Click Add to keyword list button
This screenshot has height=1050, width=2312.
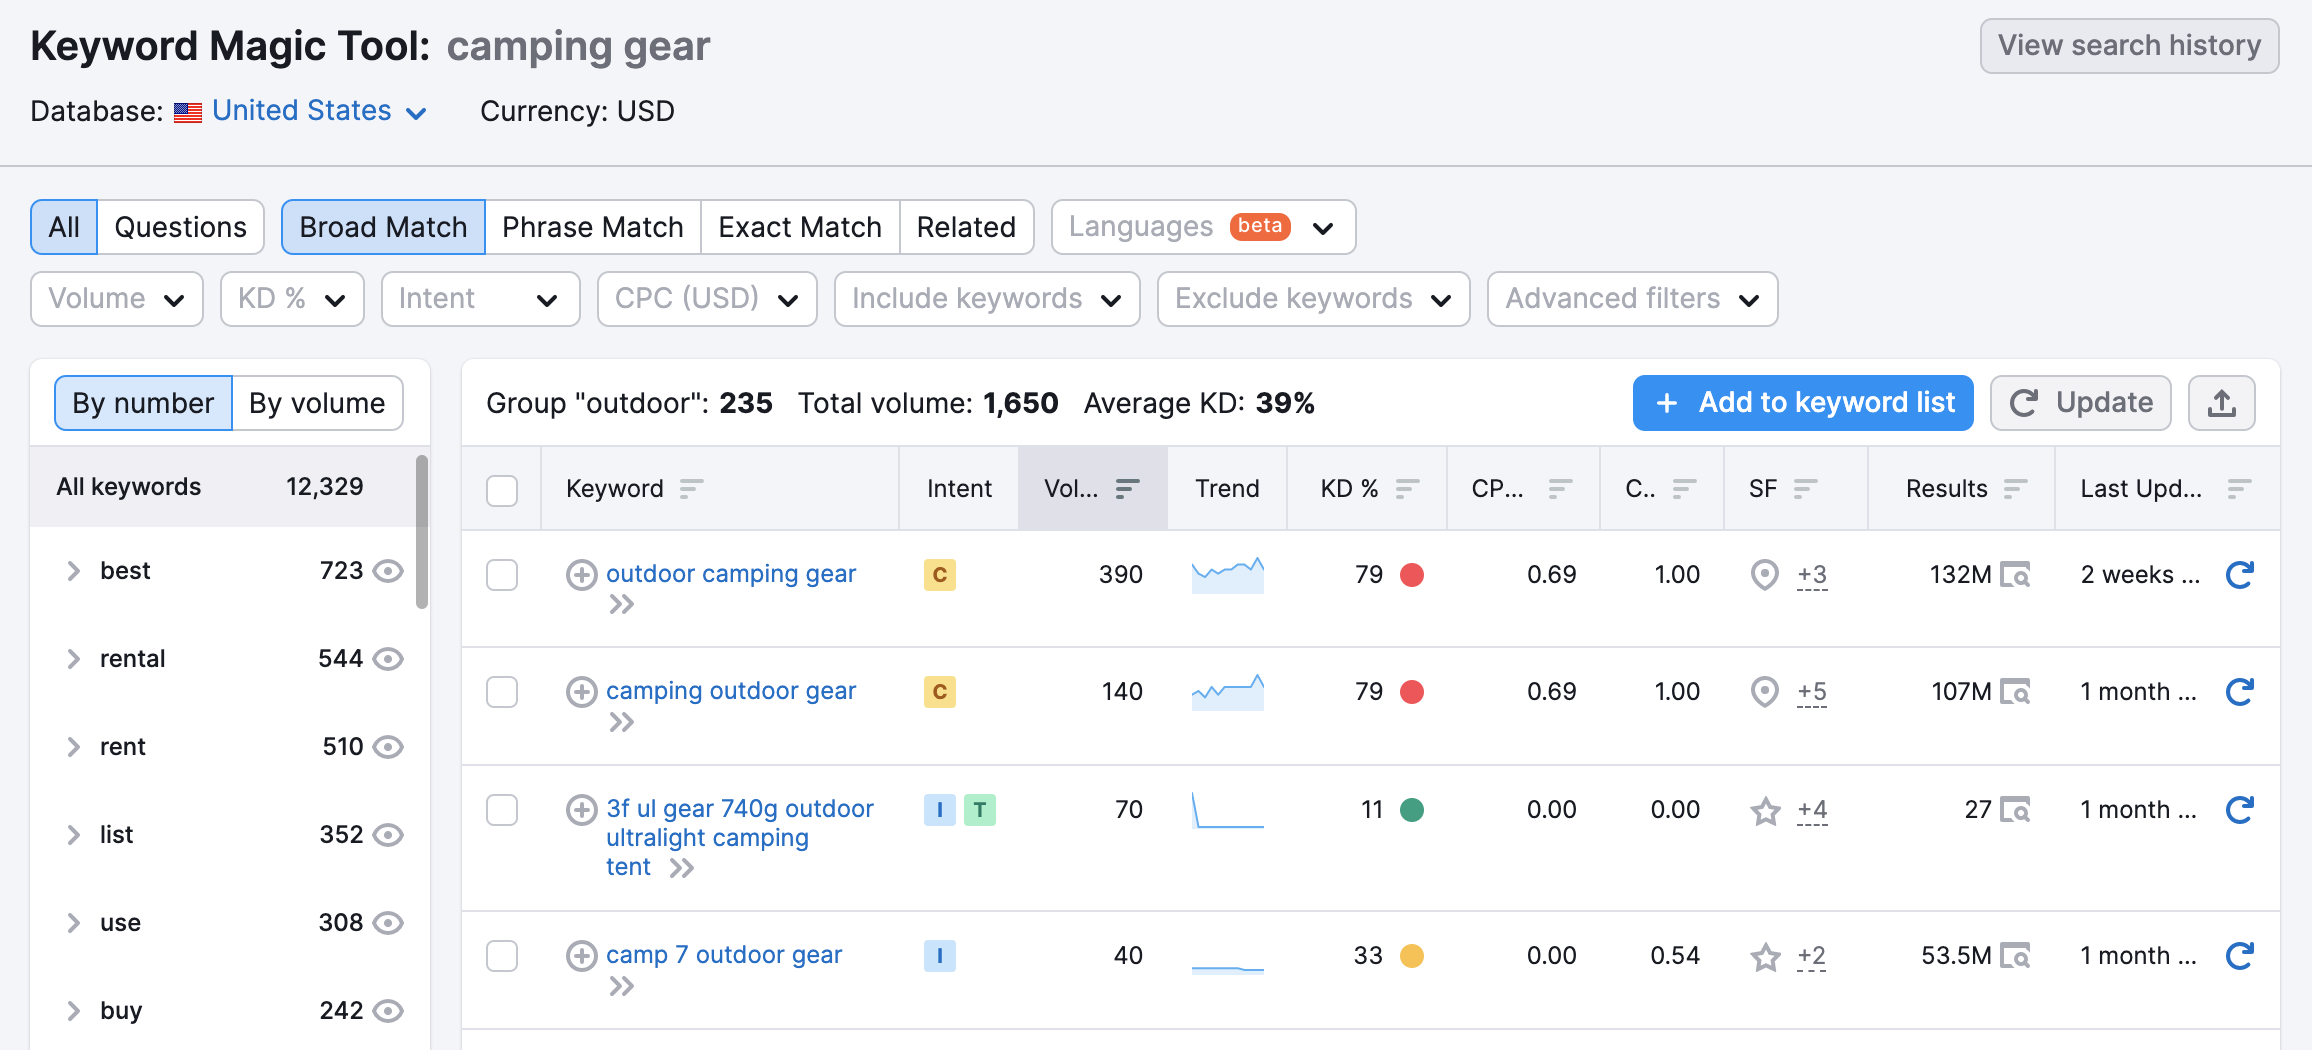pos(1803,403)
